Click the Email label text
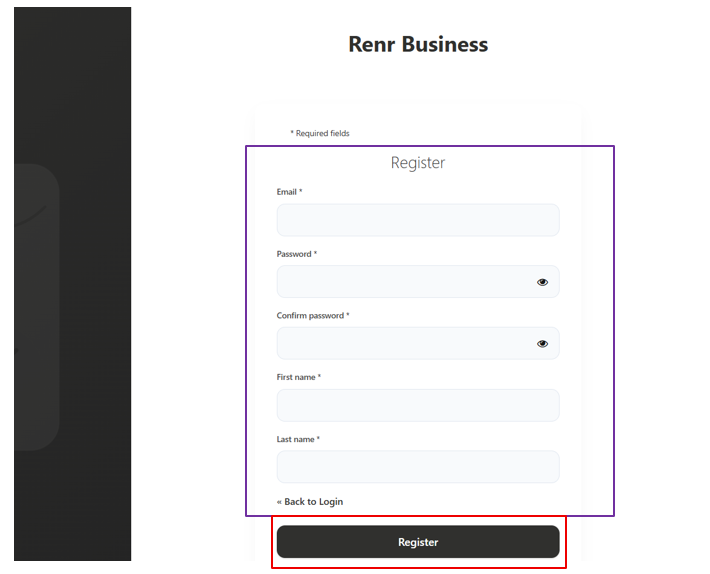Screen dimensions: 710x574 click(x=289, y=192)
